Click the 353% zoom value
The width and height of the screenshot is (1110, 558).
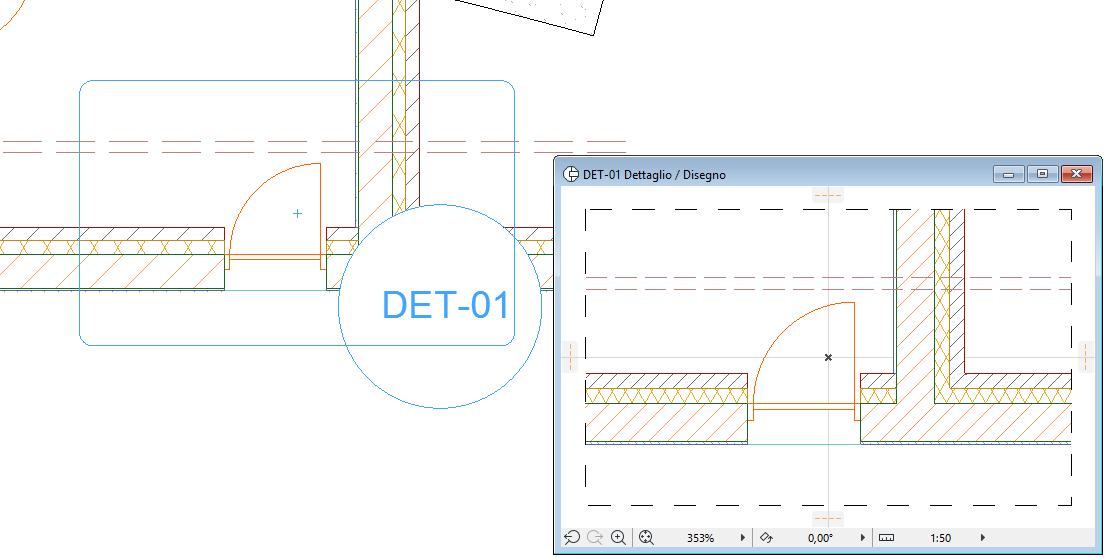(x=700, y=538)
